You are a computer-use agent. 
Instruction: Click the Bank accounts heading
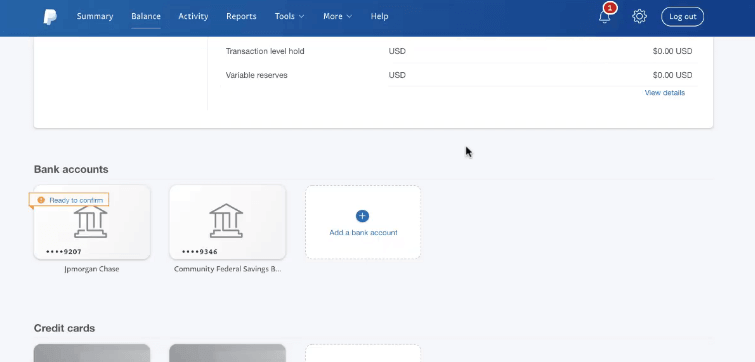coord(71,169)
